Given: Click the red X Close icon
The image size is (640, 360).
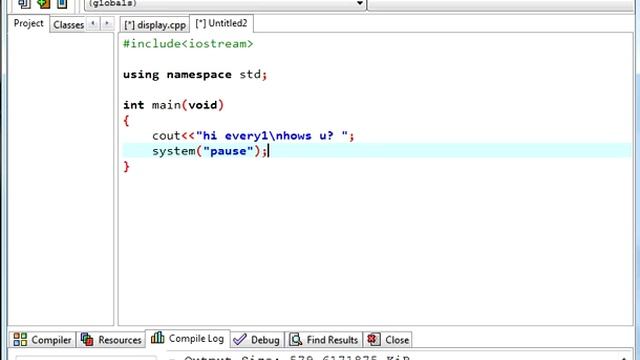Looking at the screenshot, I should click(x=373, y=339).
